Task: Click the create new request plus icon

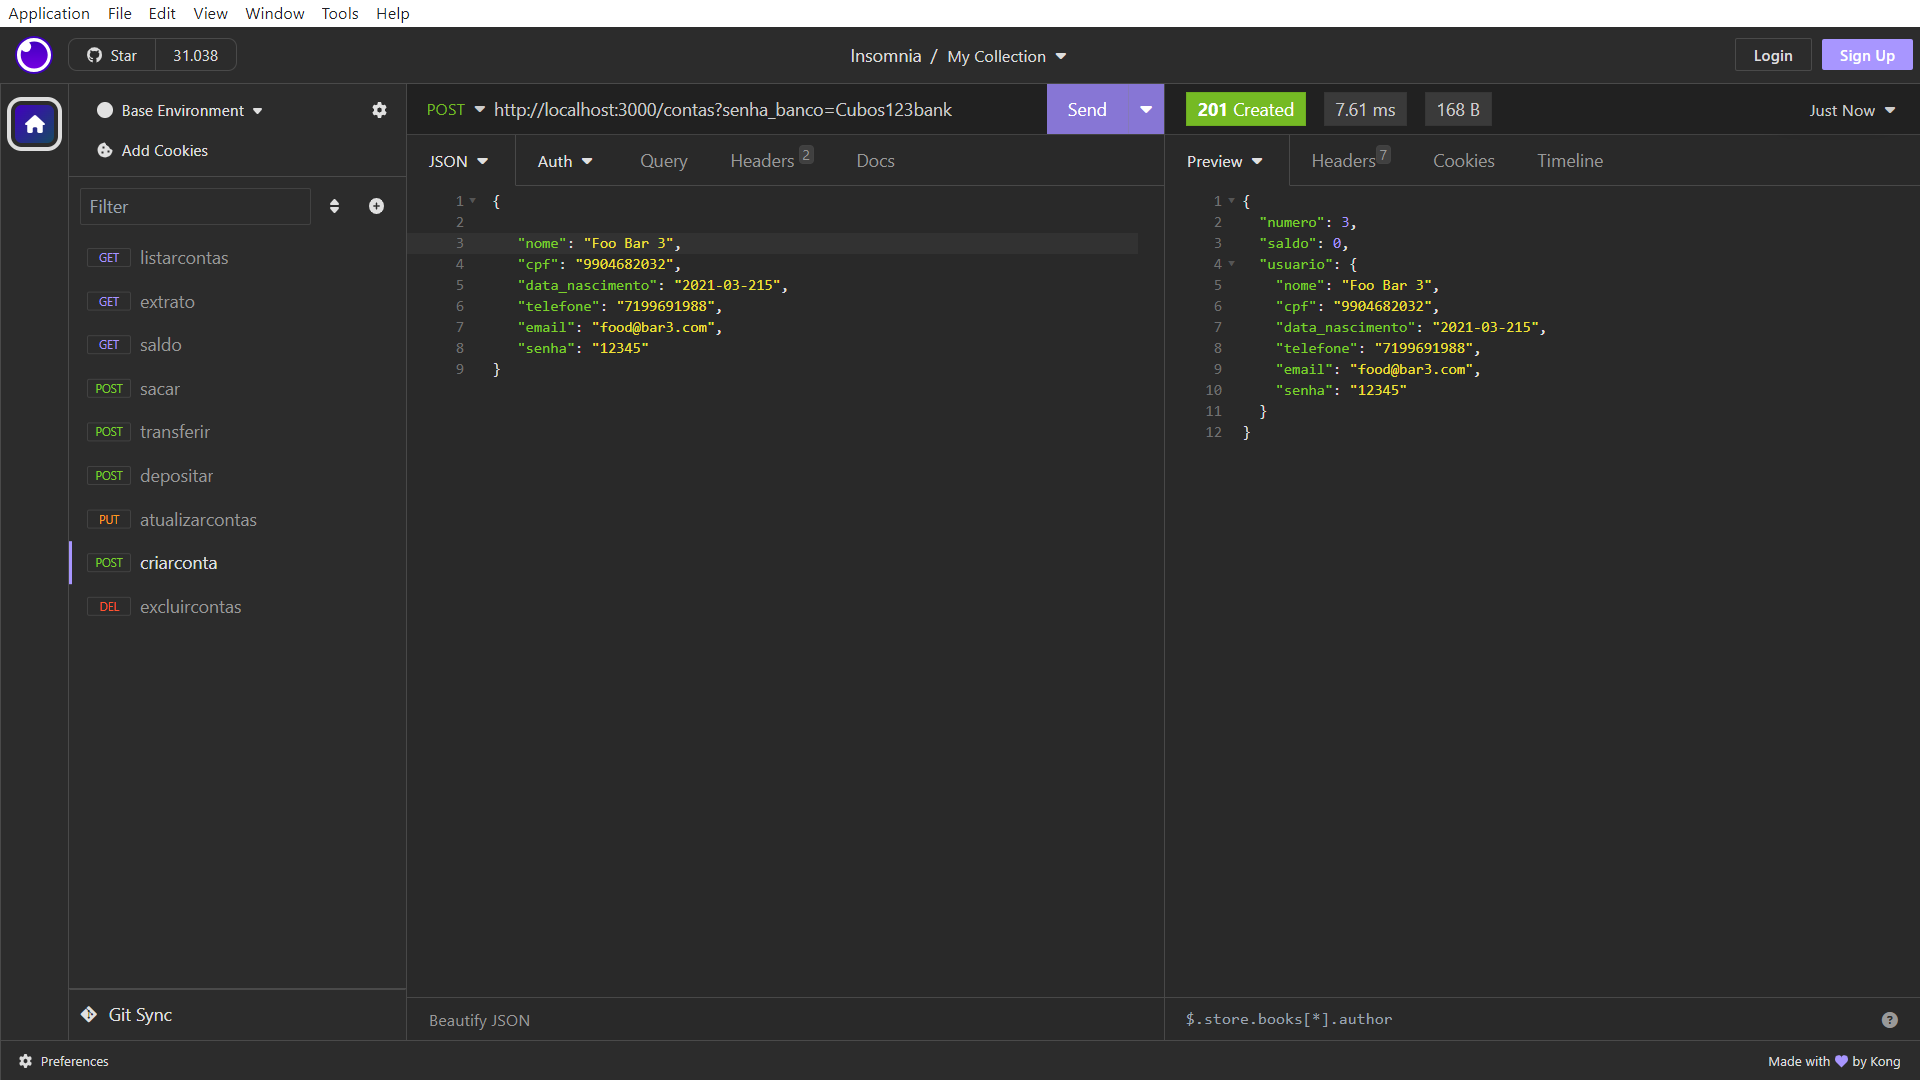Action: click(376, 206)
